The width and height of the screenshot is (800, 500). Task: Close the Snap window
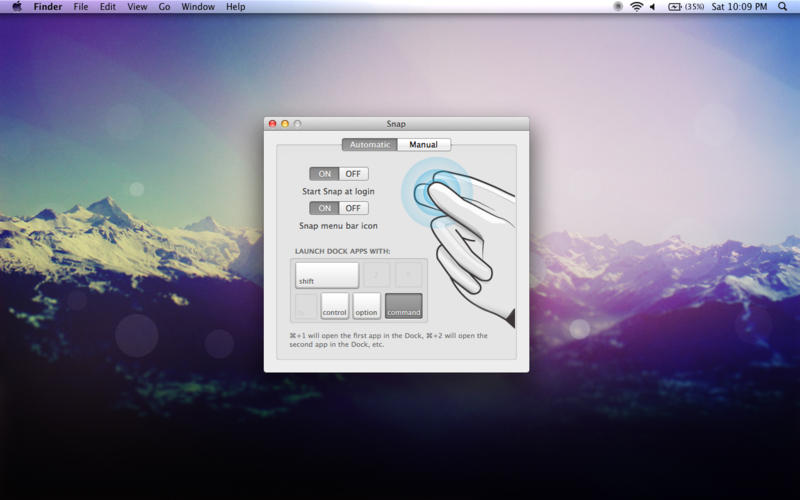(x=272, y=124)
